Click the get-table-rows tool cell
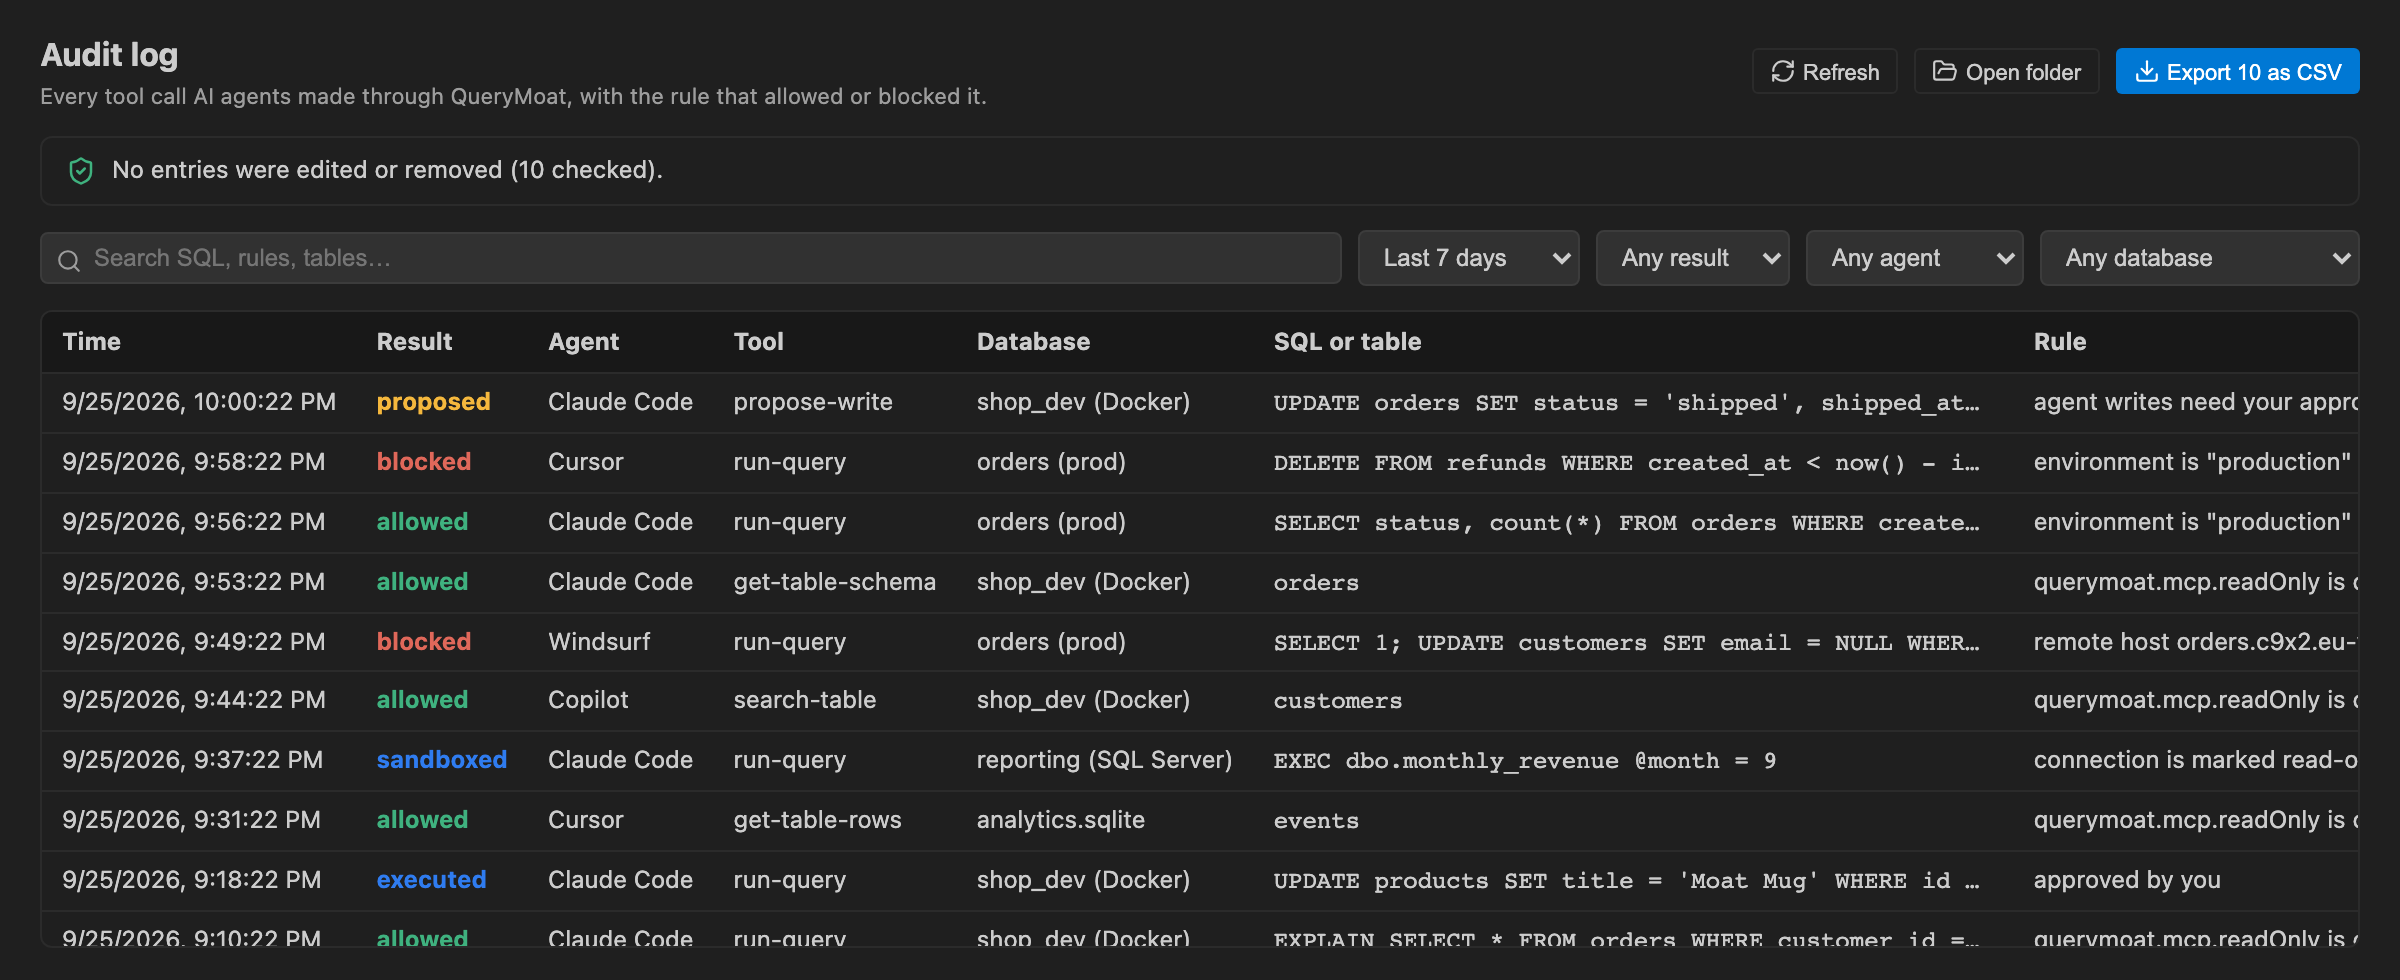 817,820
